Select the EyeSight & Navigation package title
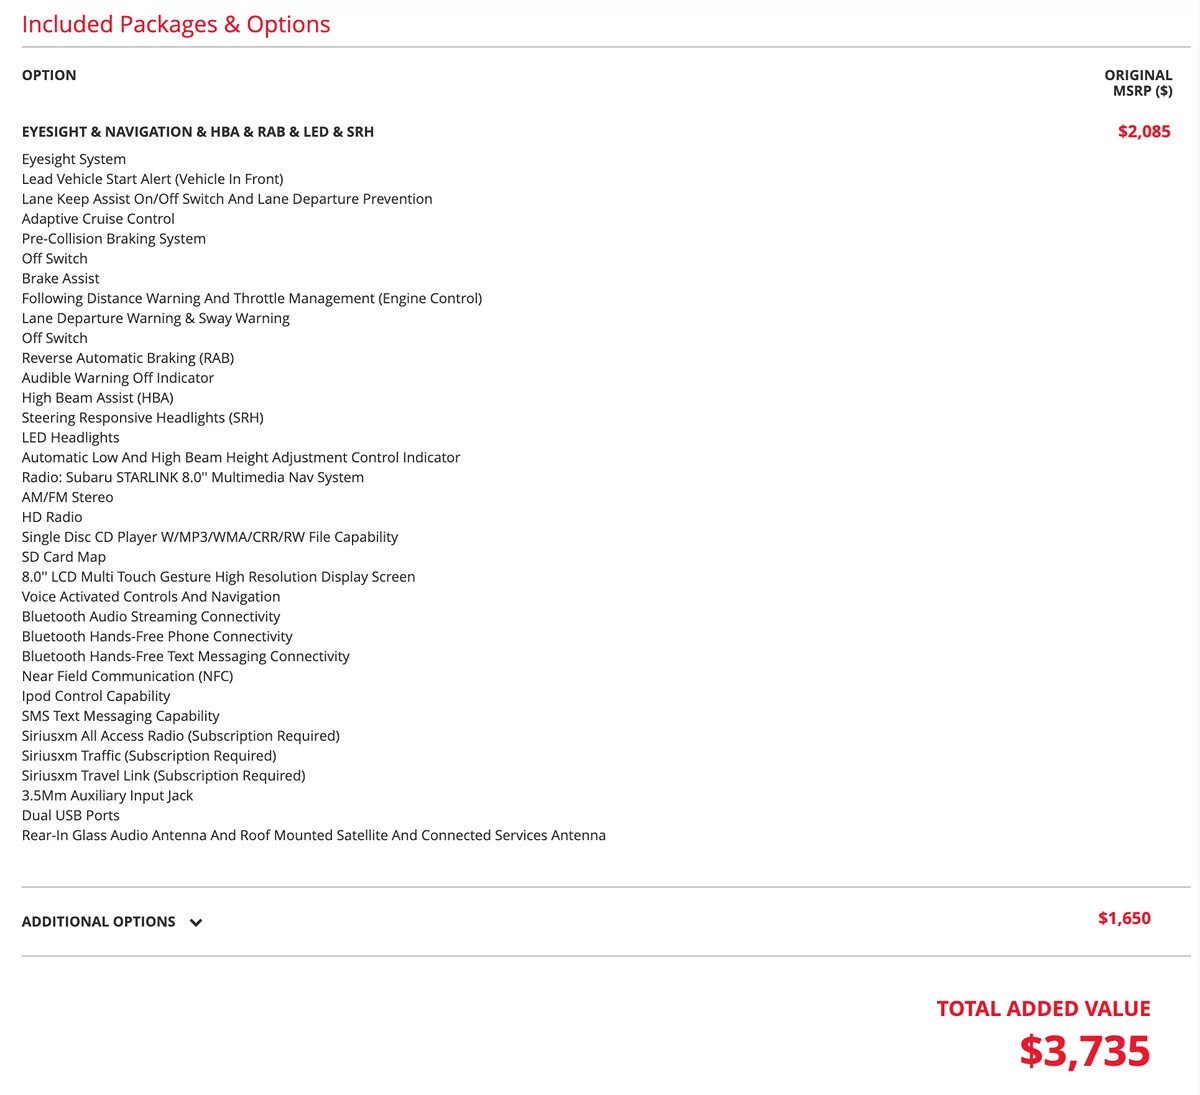1200x1095 pixels. pyautogui.click(x=198, y=132)
